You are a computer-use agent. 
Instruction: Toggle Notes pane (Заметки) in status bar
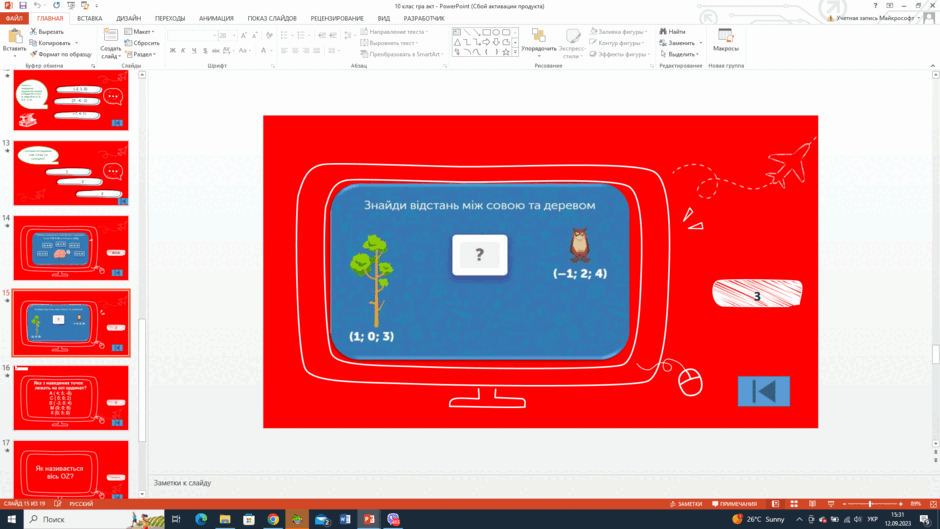(x=686, y=504)
